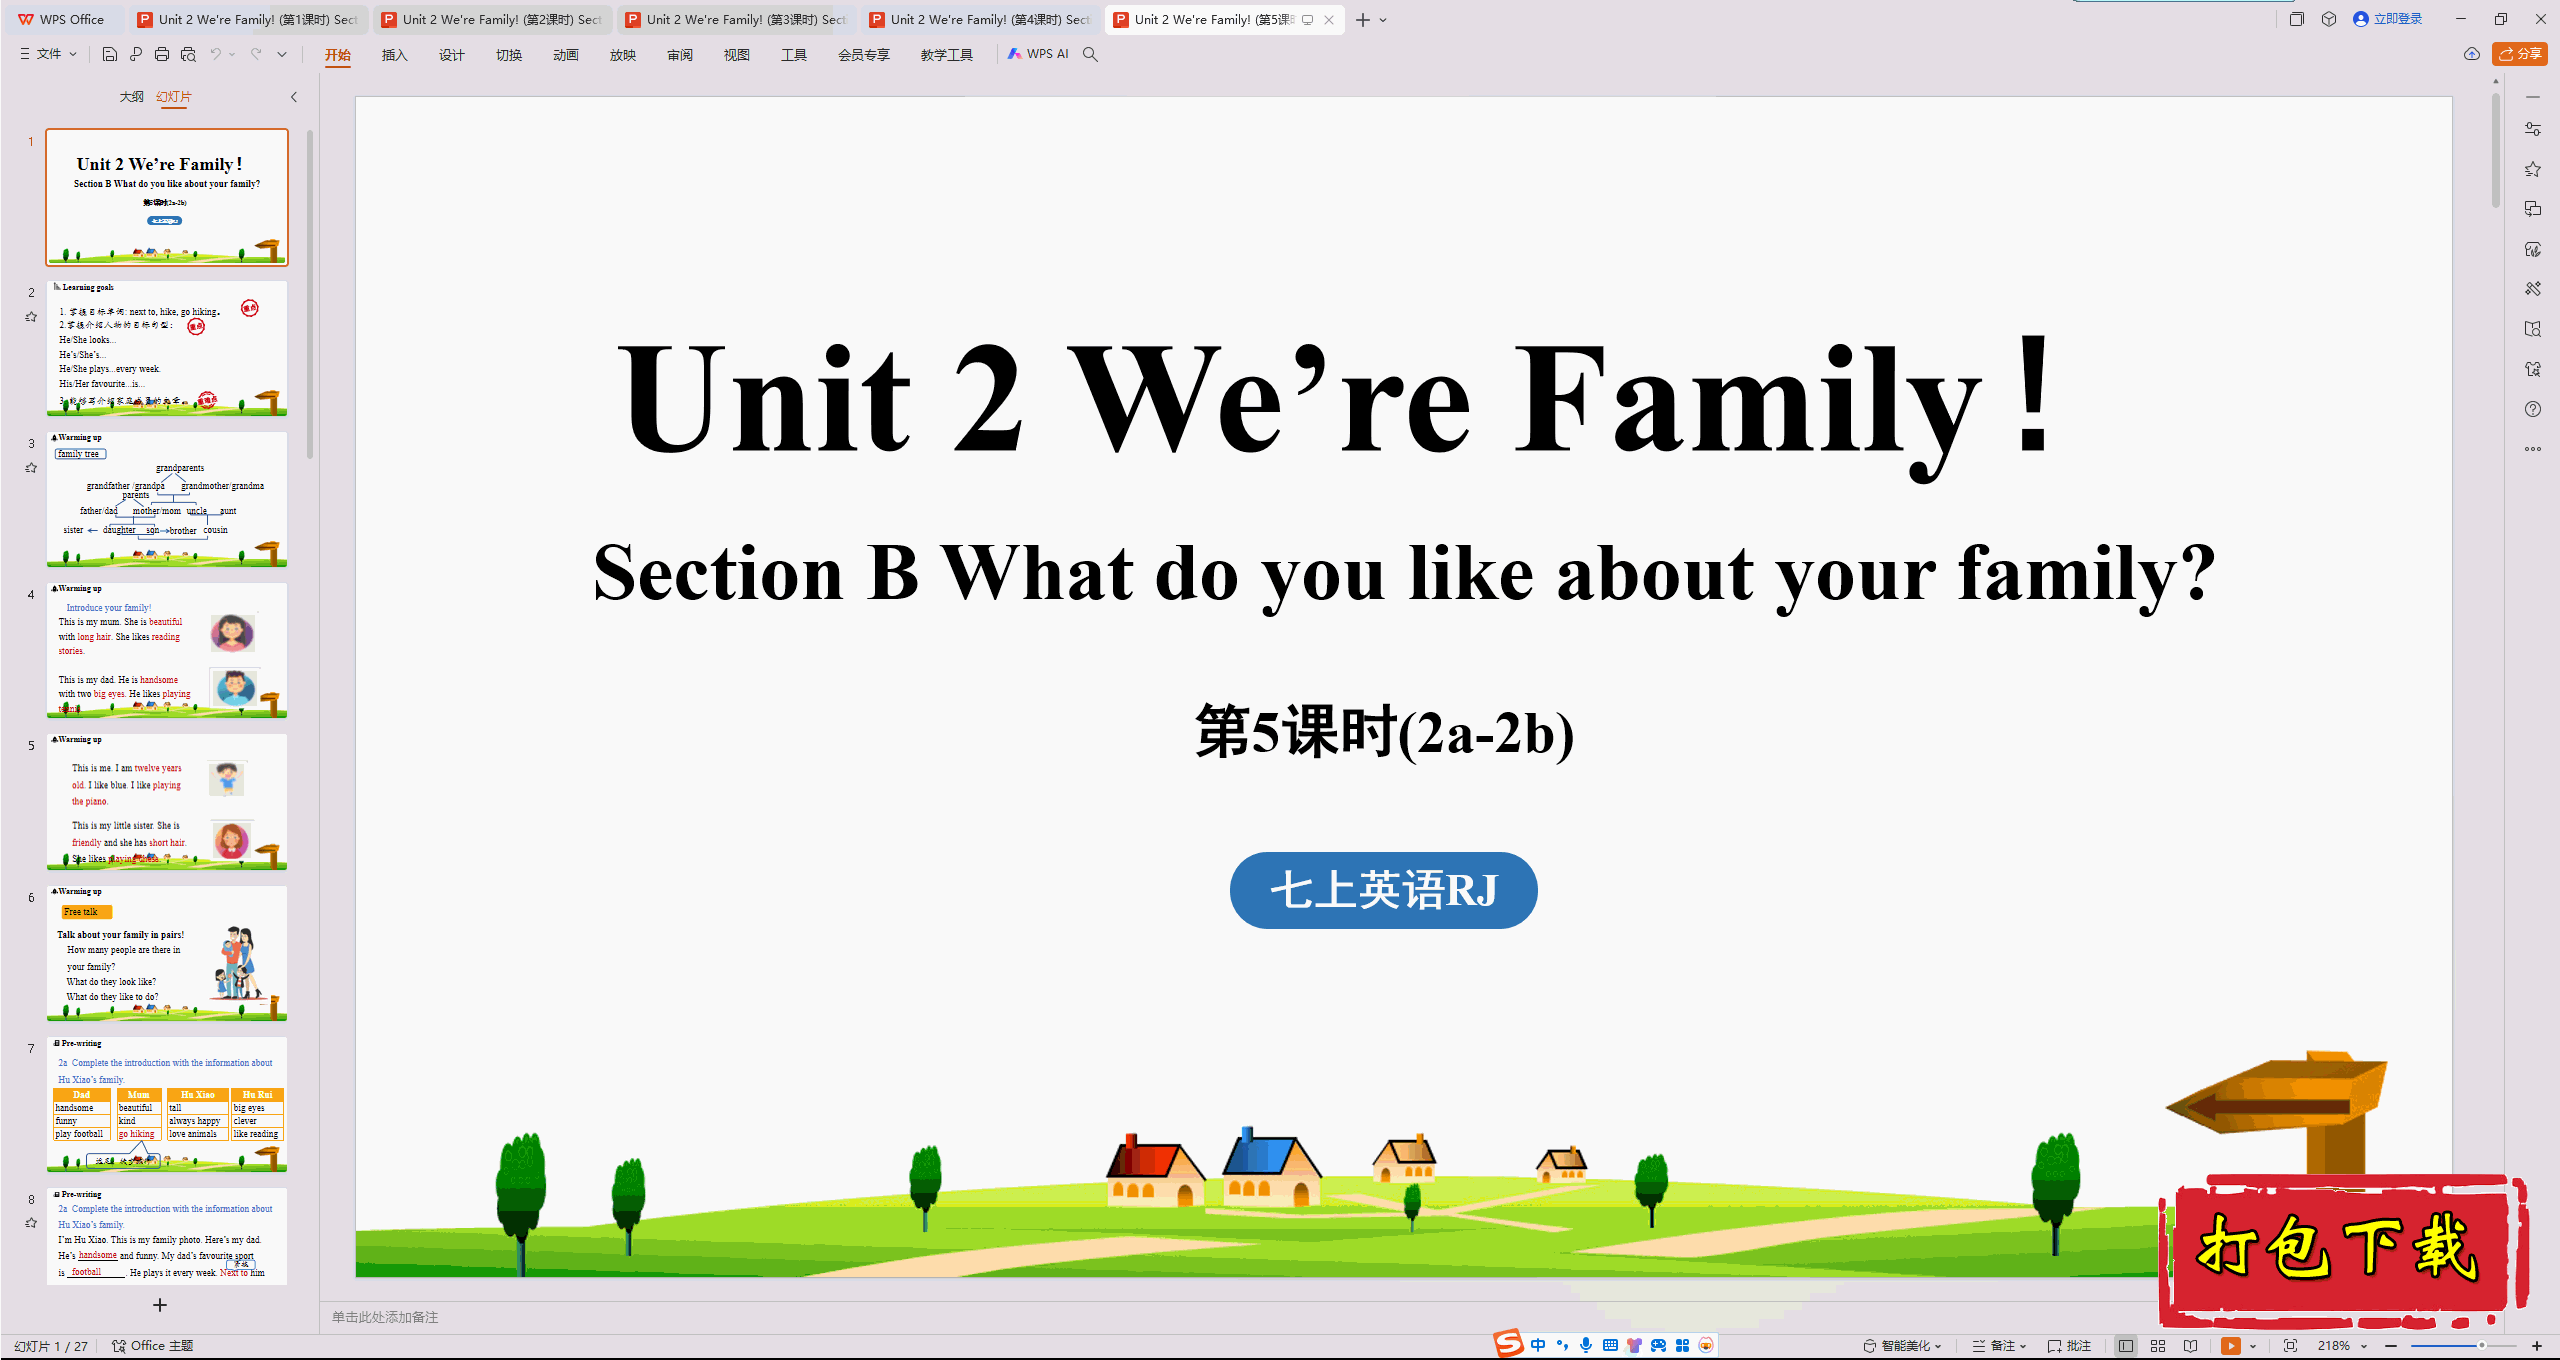
Task: Click the Share button
Action: point(2520,54)
